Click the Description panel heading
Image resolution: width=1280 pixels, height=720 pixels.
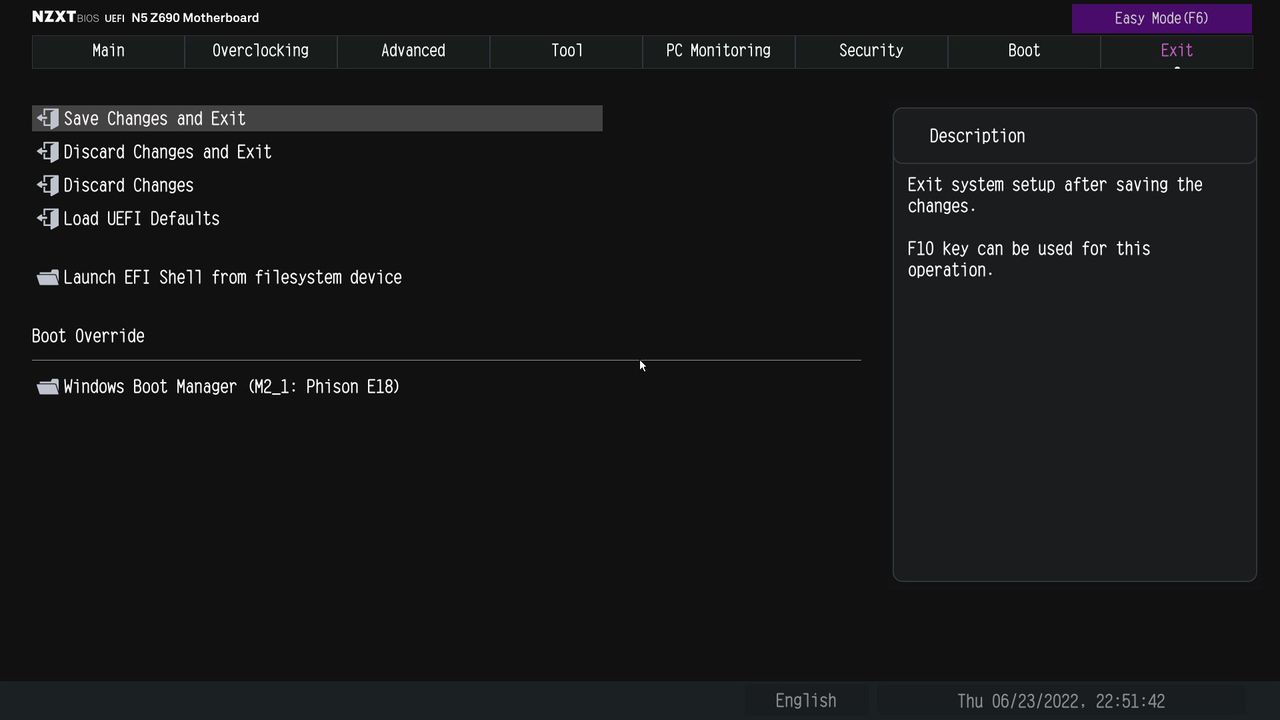click(977, 136)
